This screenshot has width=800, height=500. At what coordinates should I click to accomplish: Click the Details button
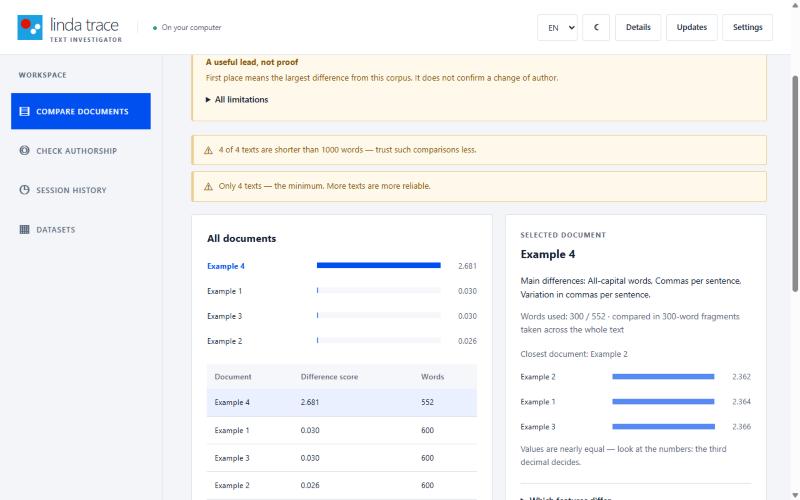point(638,28)
